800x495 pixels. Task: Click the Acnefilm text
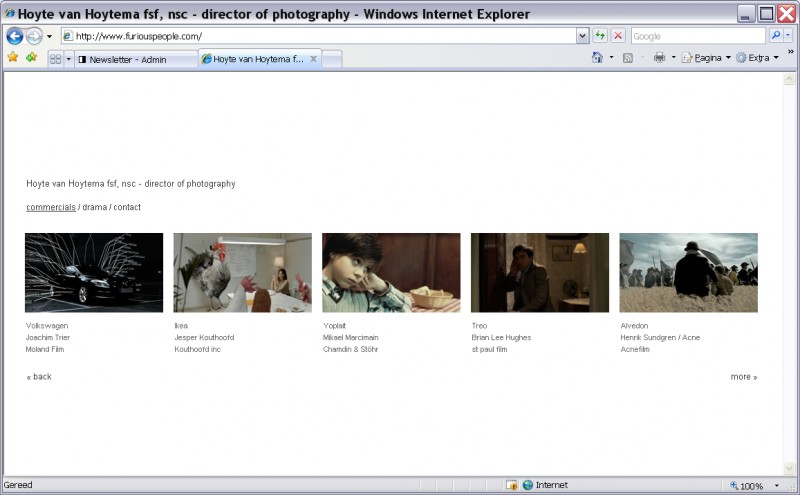(635, 349)
